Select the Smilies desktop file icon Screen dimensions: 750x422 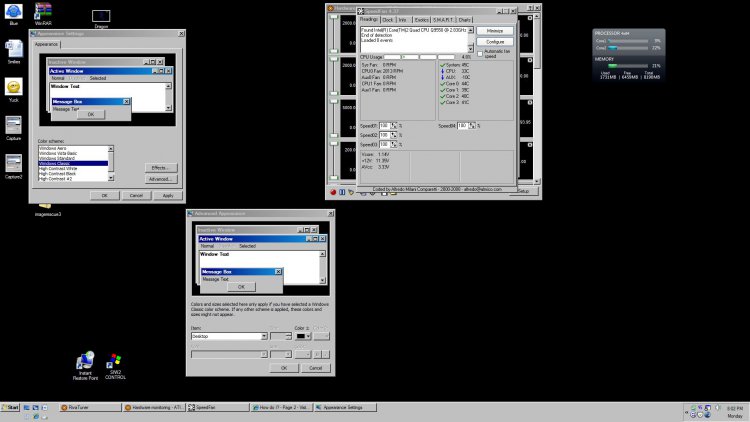pyautogui.click(x=13, y=52)
